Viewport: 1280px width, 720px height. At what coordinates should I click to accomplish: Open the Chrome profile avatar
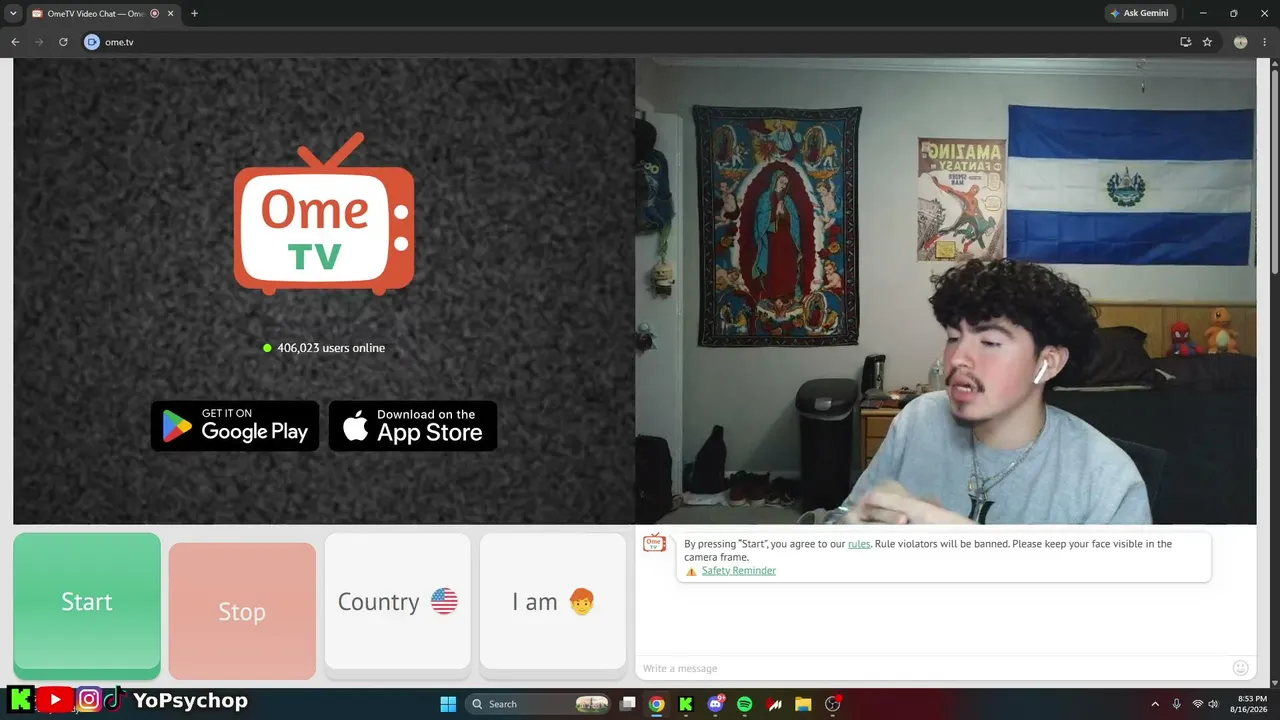coord(1241,42)
